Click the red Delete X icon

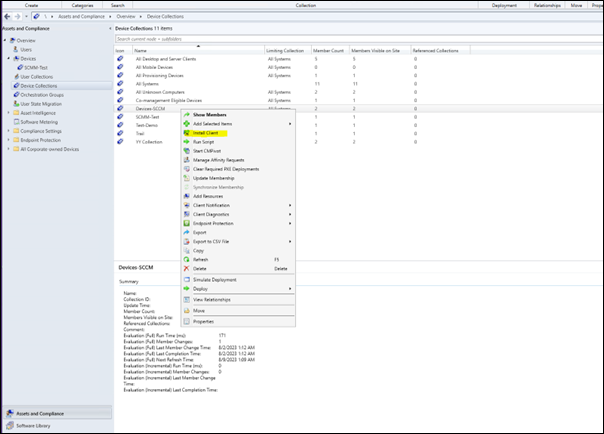coord(186,268)
